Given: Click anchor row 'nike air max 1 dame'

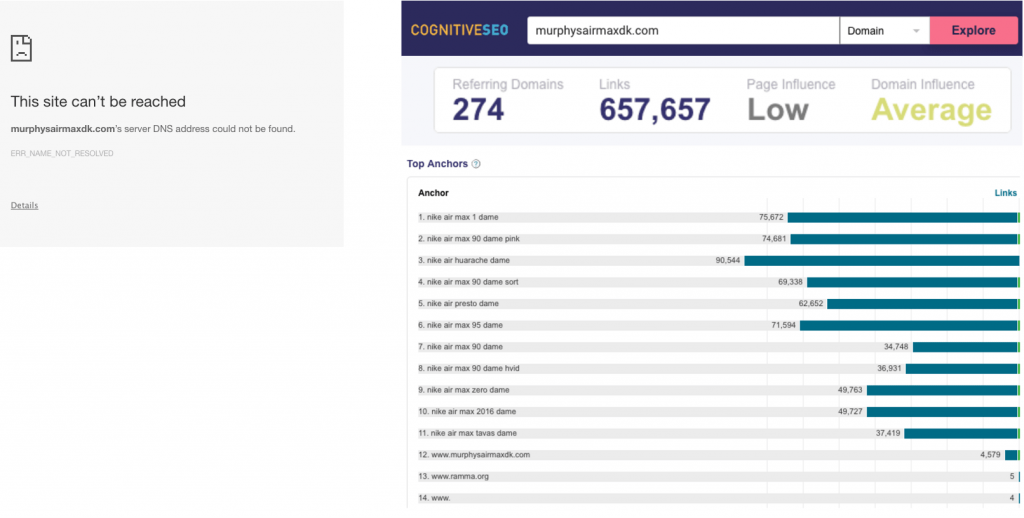Looking at the screenshot, I should [x=718, y=218].
